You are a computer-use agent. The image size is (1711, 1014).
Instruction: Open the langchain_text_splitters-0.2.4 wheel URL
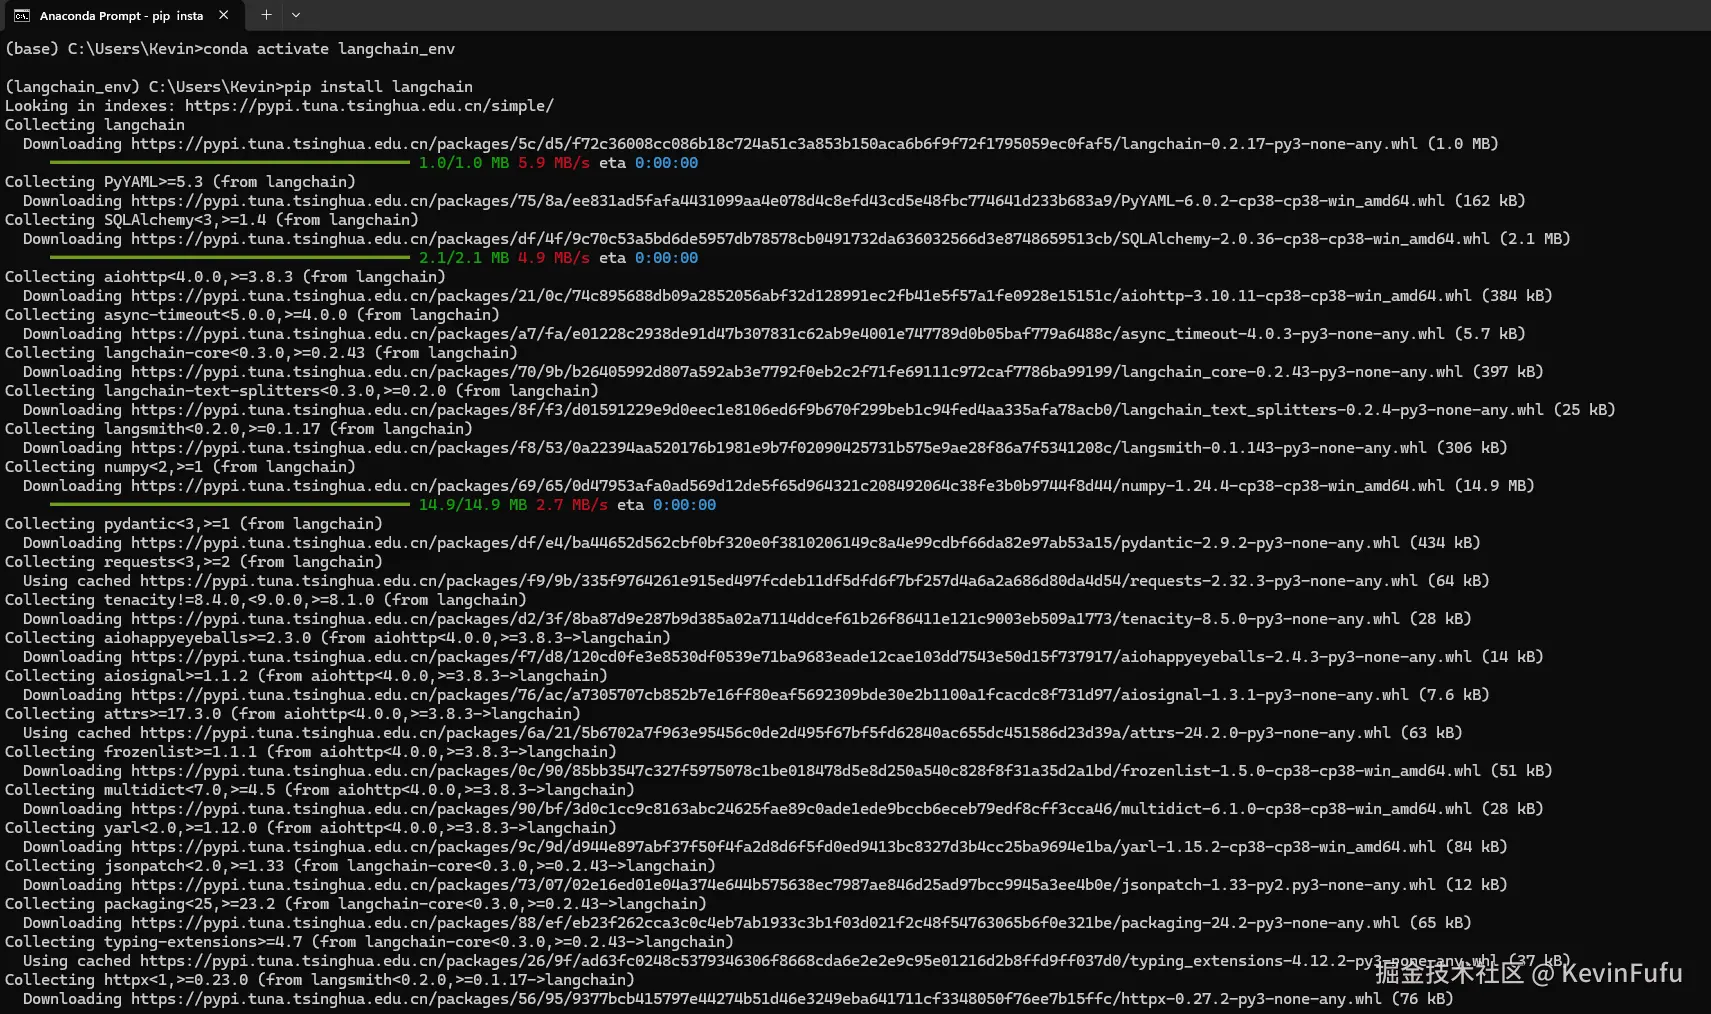click(x=837, y=410)
